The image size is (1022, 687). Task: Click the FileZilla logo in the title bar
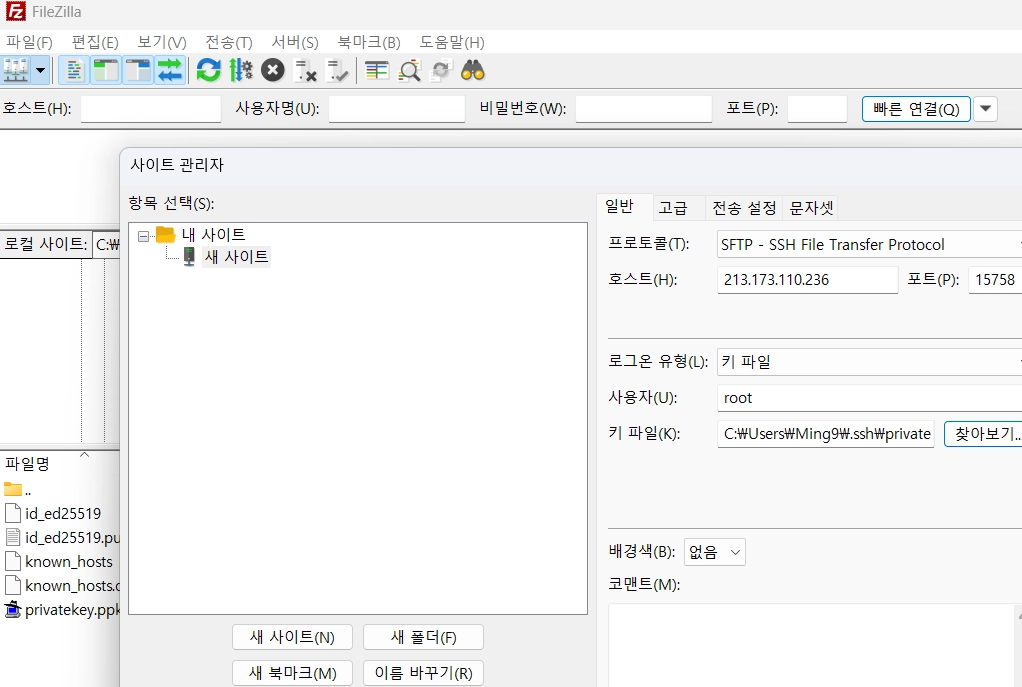(14, 12)
